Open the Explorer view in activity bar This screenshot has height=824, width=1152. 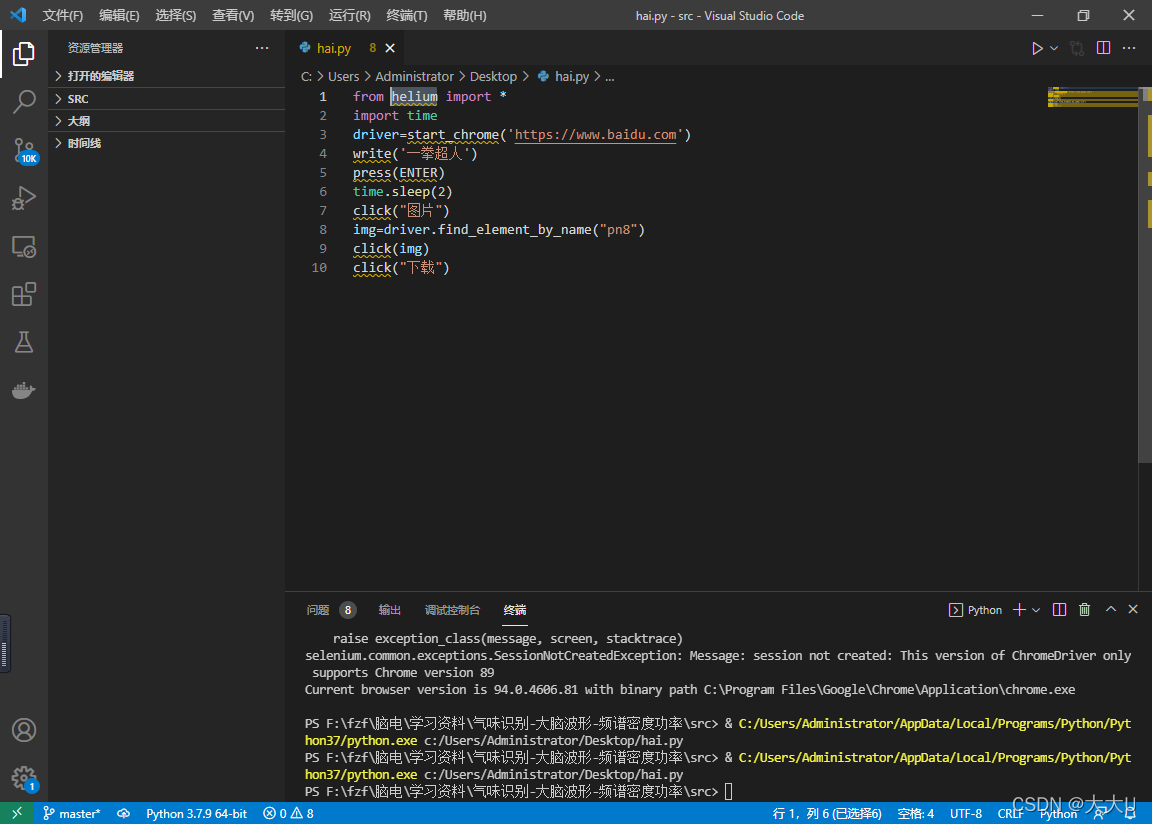[24, 54]
